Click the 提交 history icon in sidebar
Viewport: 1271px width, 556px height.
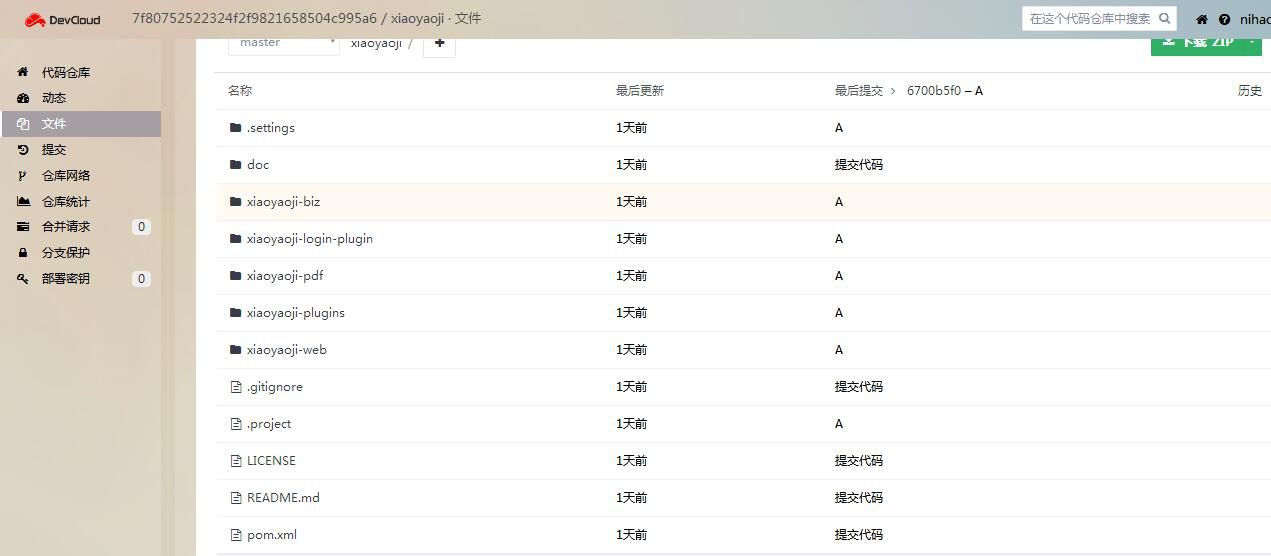point(23,150)
